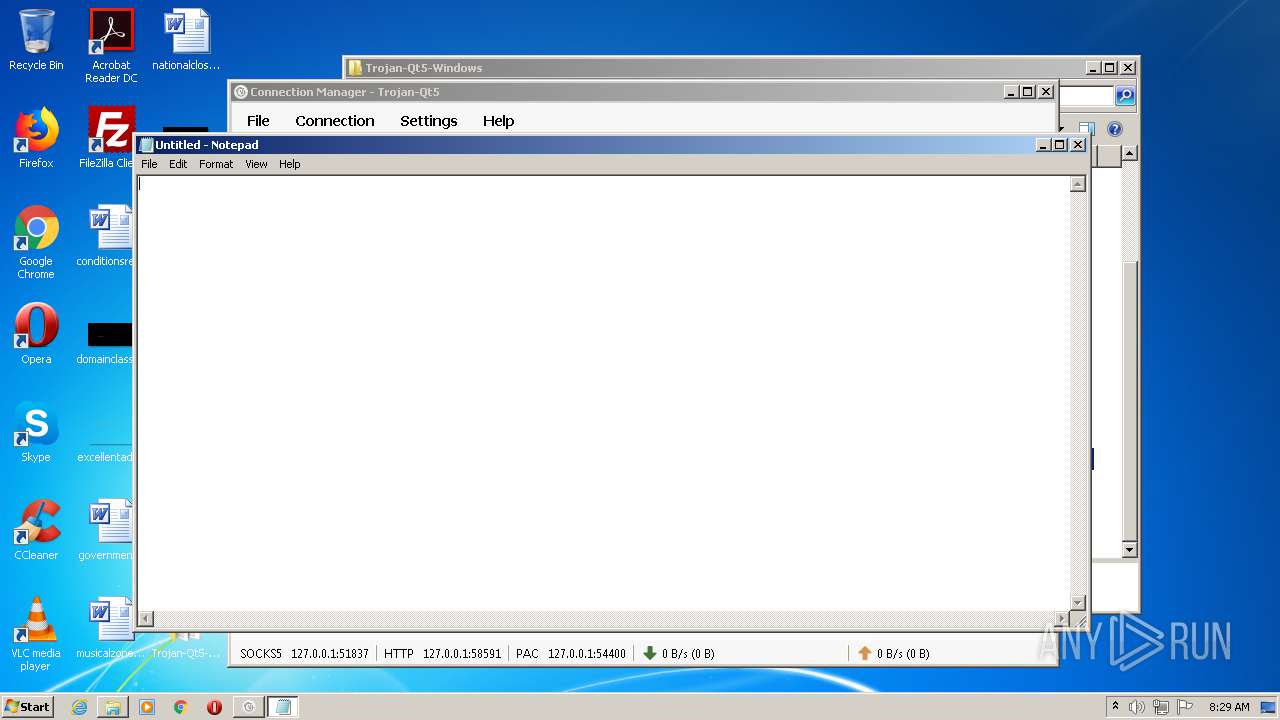Open Windows Explorer taskbar button

113,707
